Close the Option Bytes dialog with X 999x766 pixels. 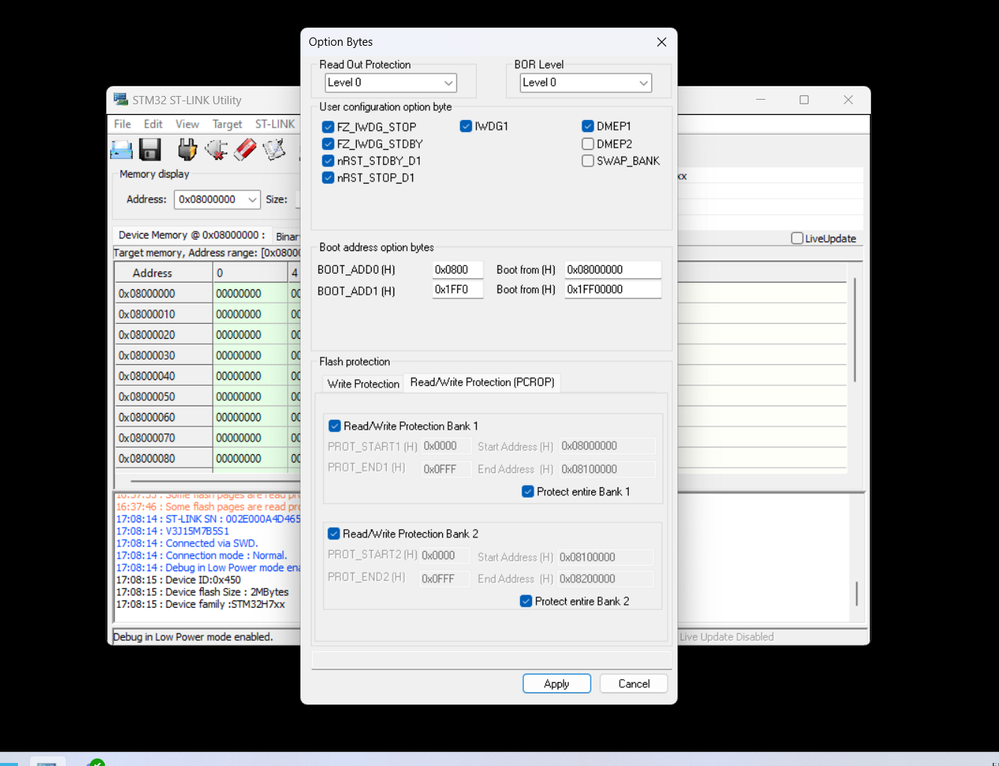pos(661,42)
